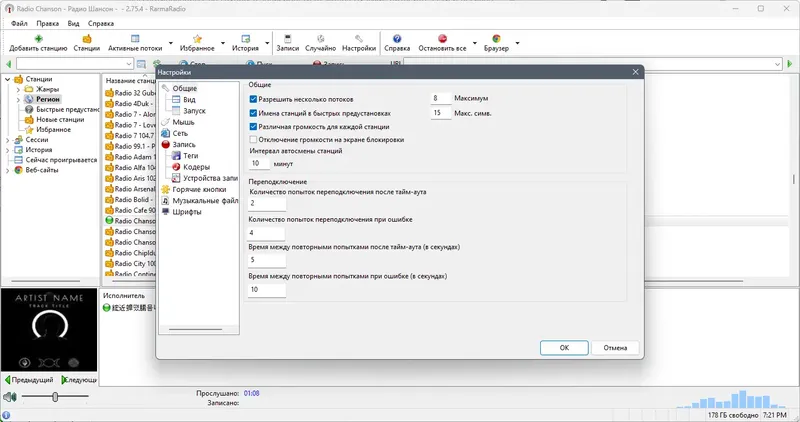
Task: Click the История toolbar icon
Action: [245, 39]
